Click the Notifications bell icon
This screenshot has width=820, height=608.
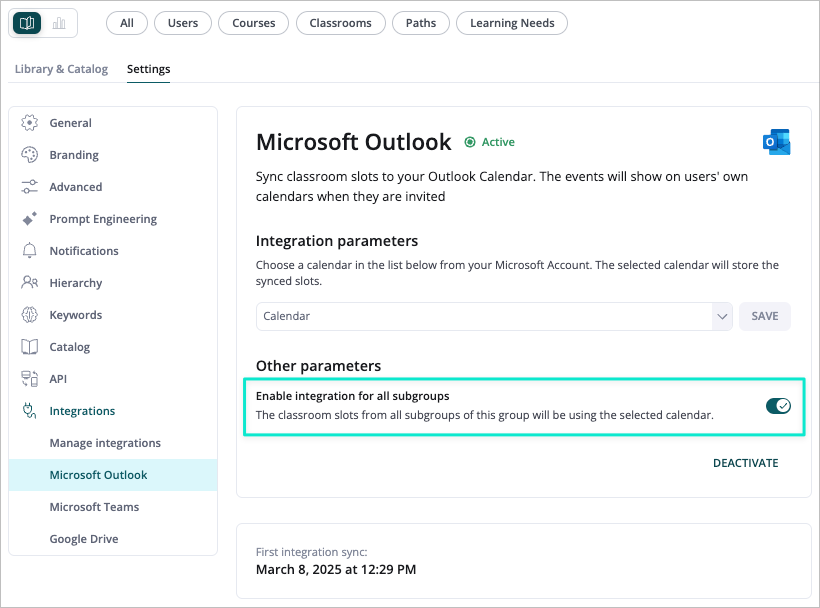coord(30,251)
